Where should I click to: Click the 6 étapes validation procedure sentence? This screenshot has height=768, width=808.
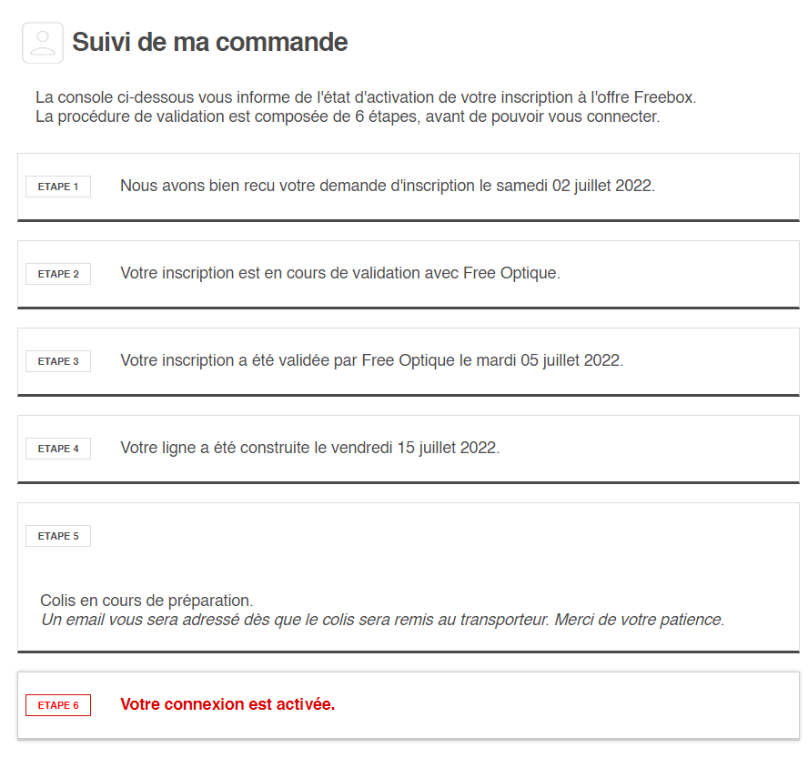(x=347, y=116)
